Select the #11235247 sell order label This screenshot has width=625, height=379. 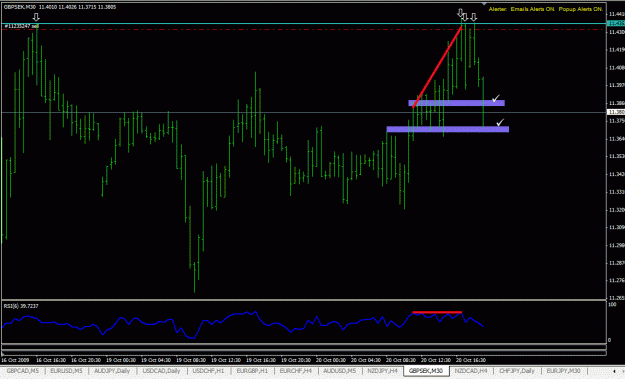tap(22, 26)
